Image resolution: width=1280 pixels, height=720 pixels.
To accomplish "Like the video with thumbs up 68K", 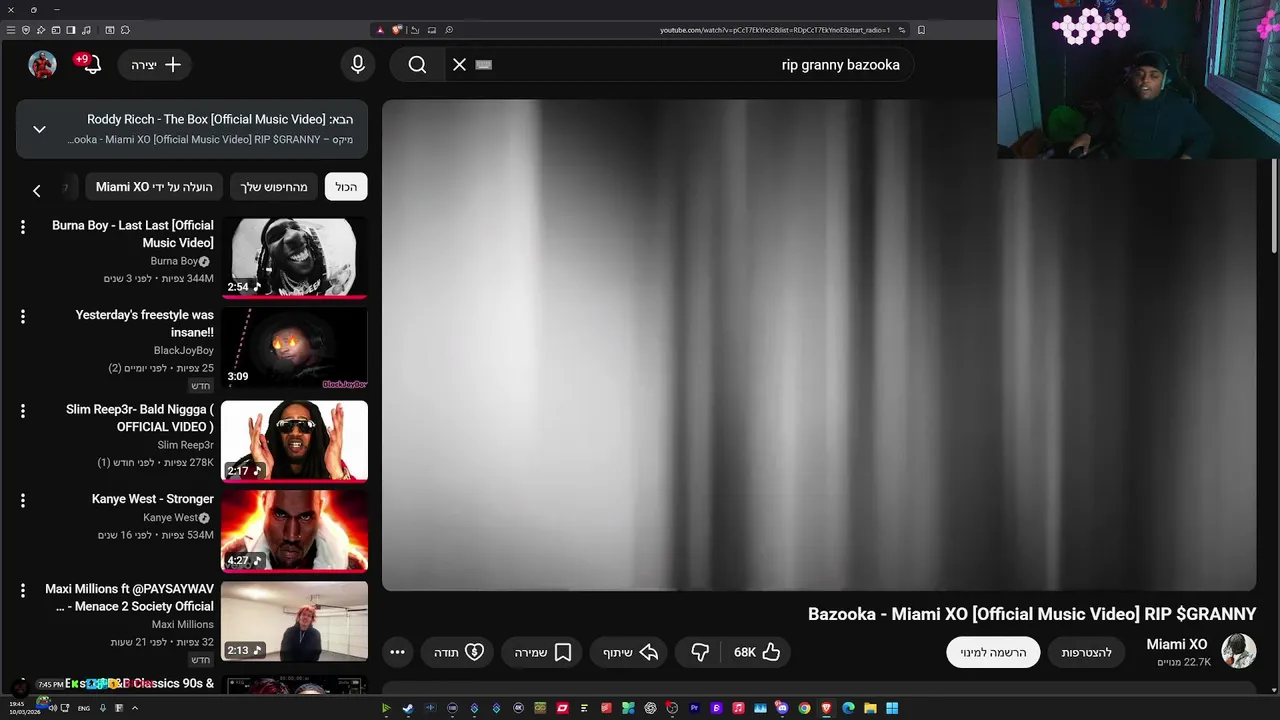I will pos(757,652).
